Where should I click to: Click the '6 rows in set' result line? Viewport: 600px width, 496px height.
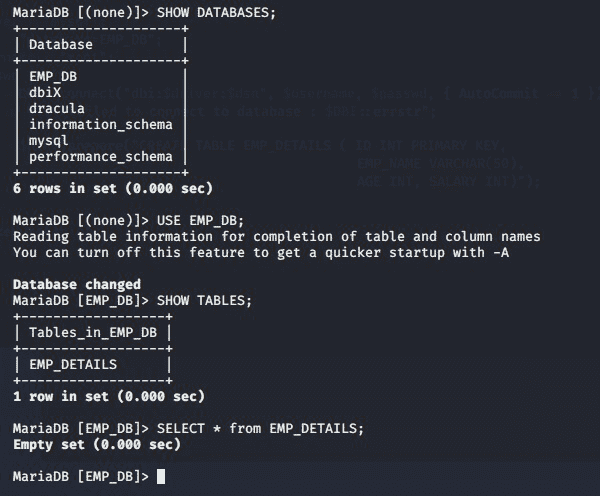tap(112, 188)
